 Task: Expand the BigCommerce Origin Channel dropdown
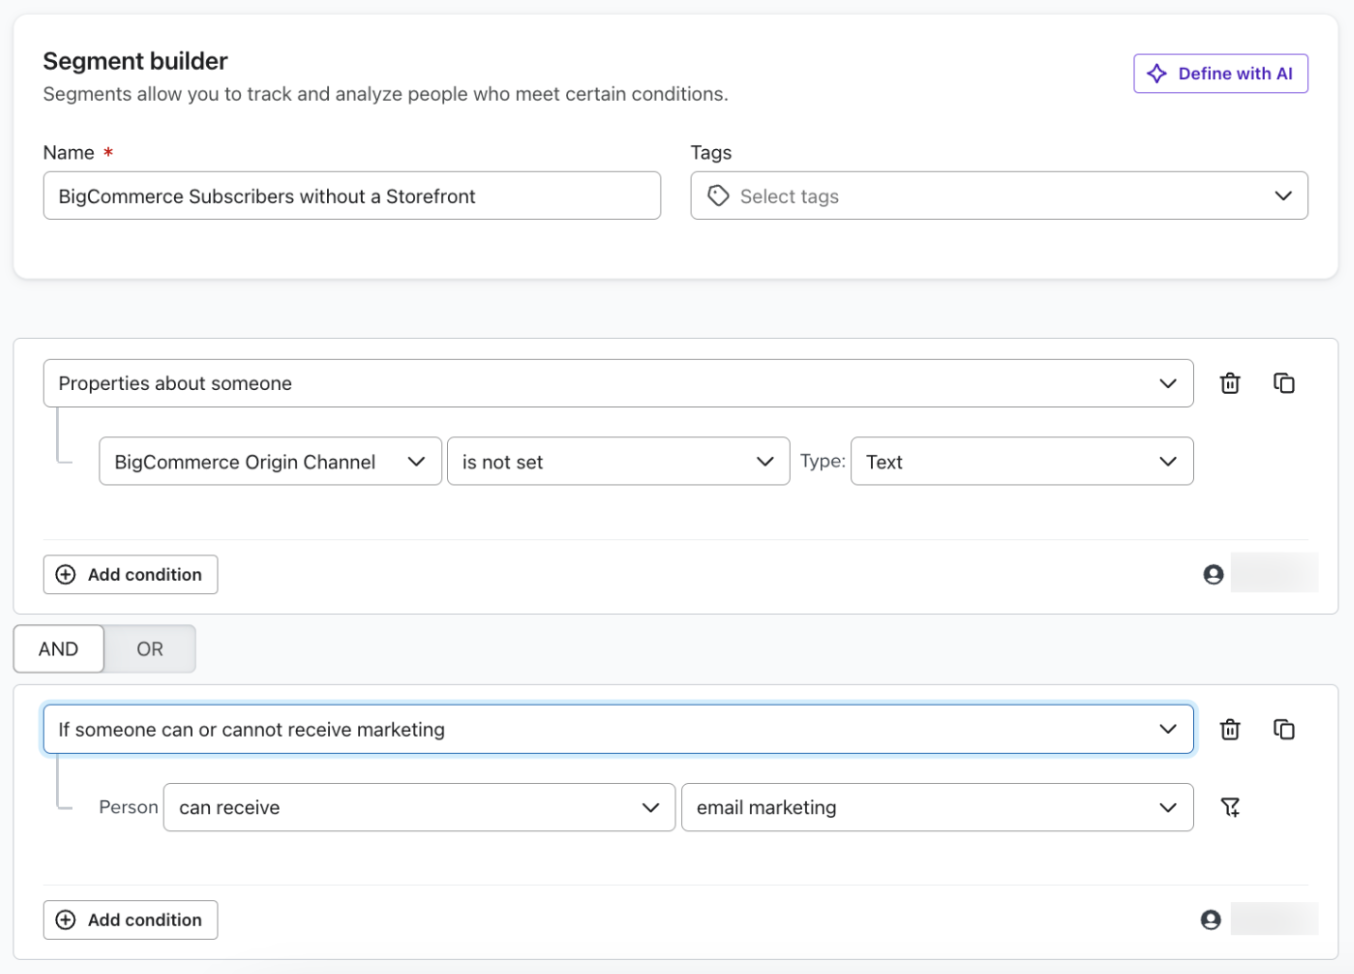tap(270, 462)
